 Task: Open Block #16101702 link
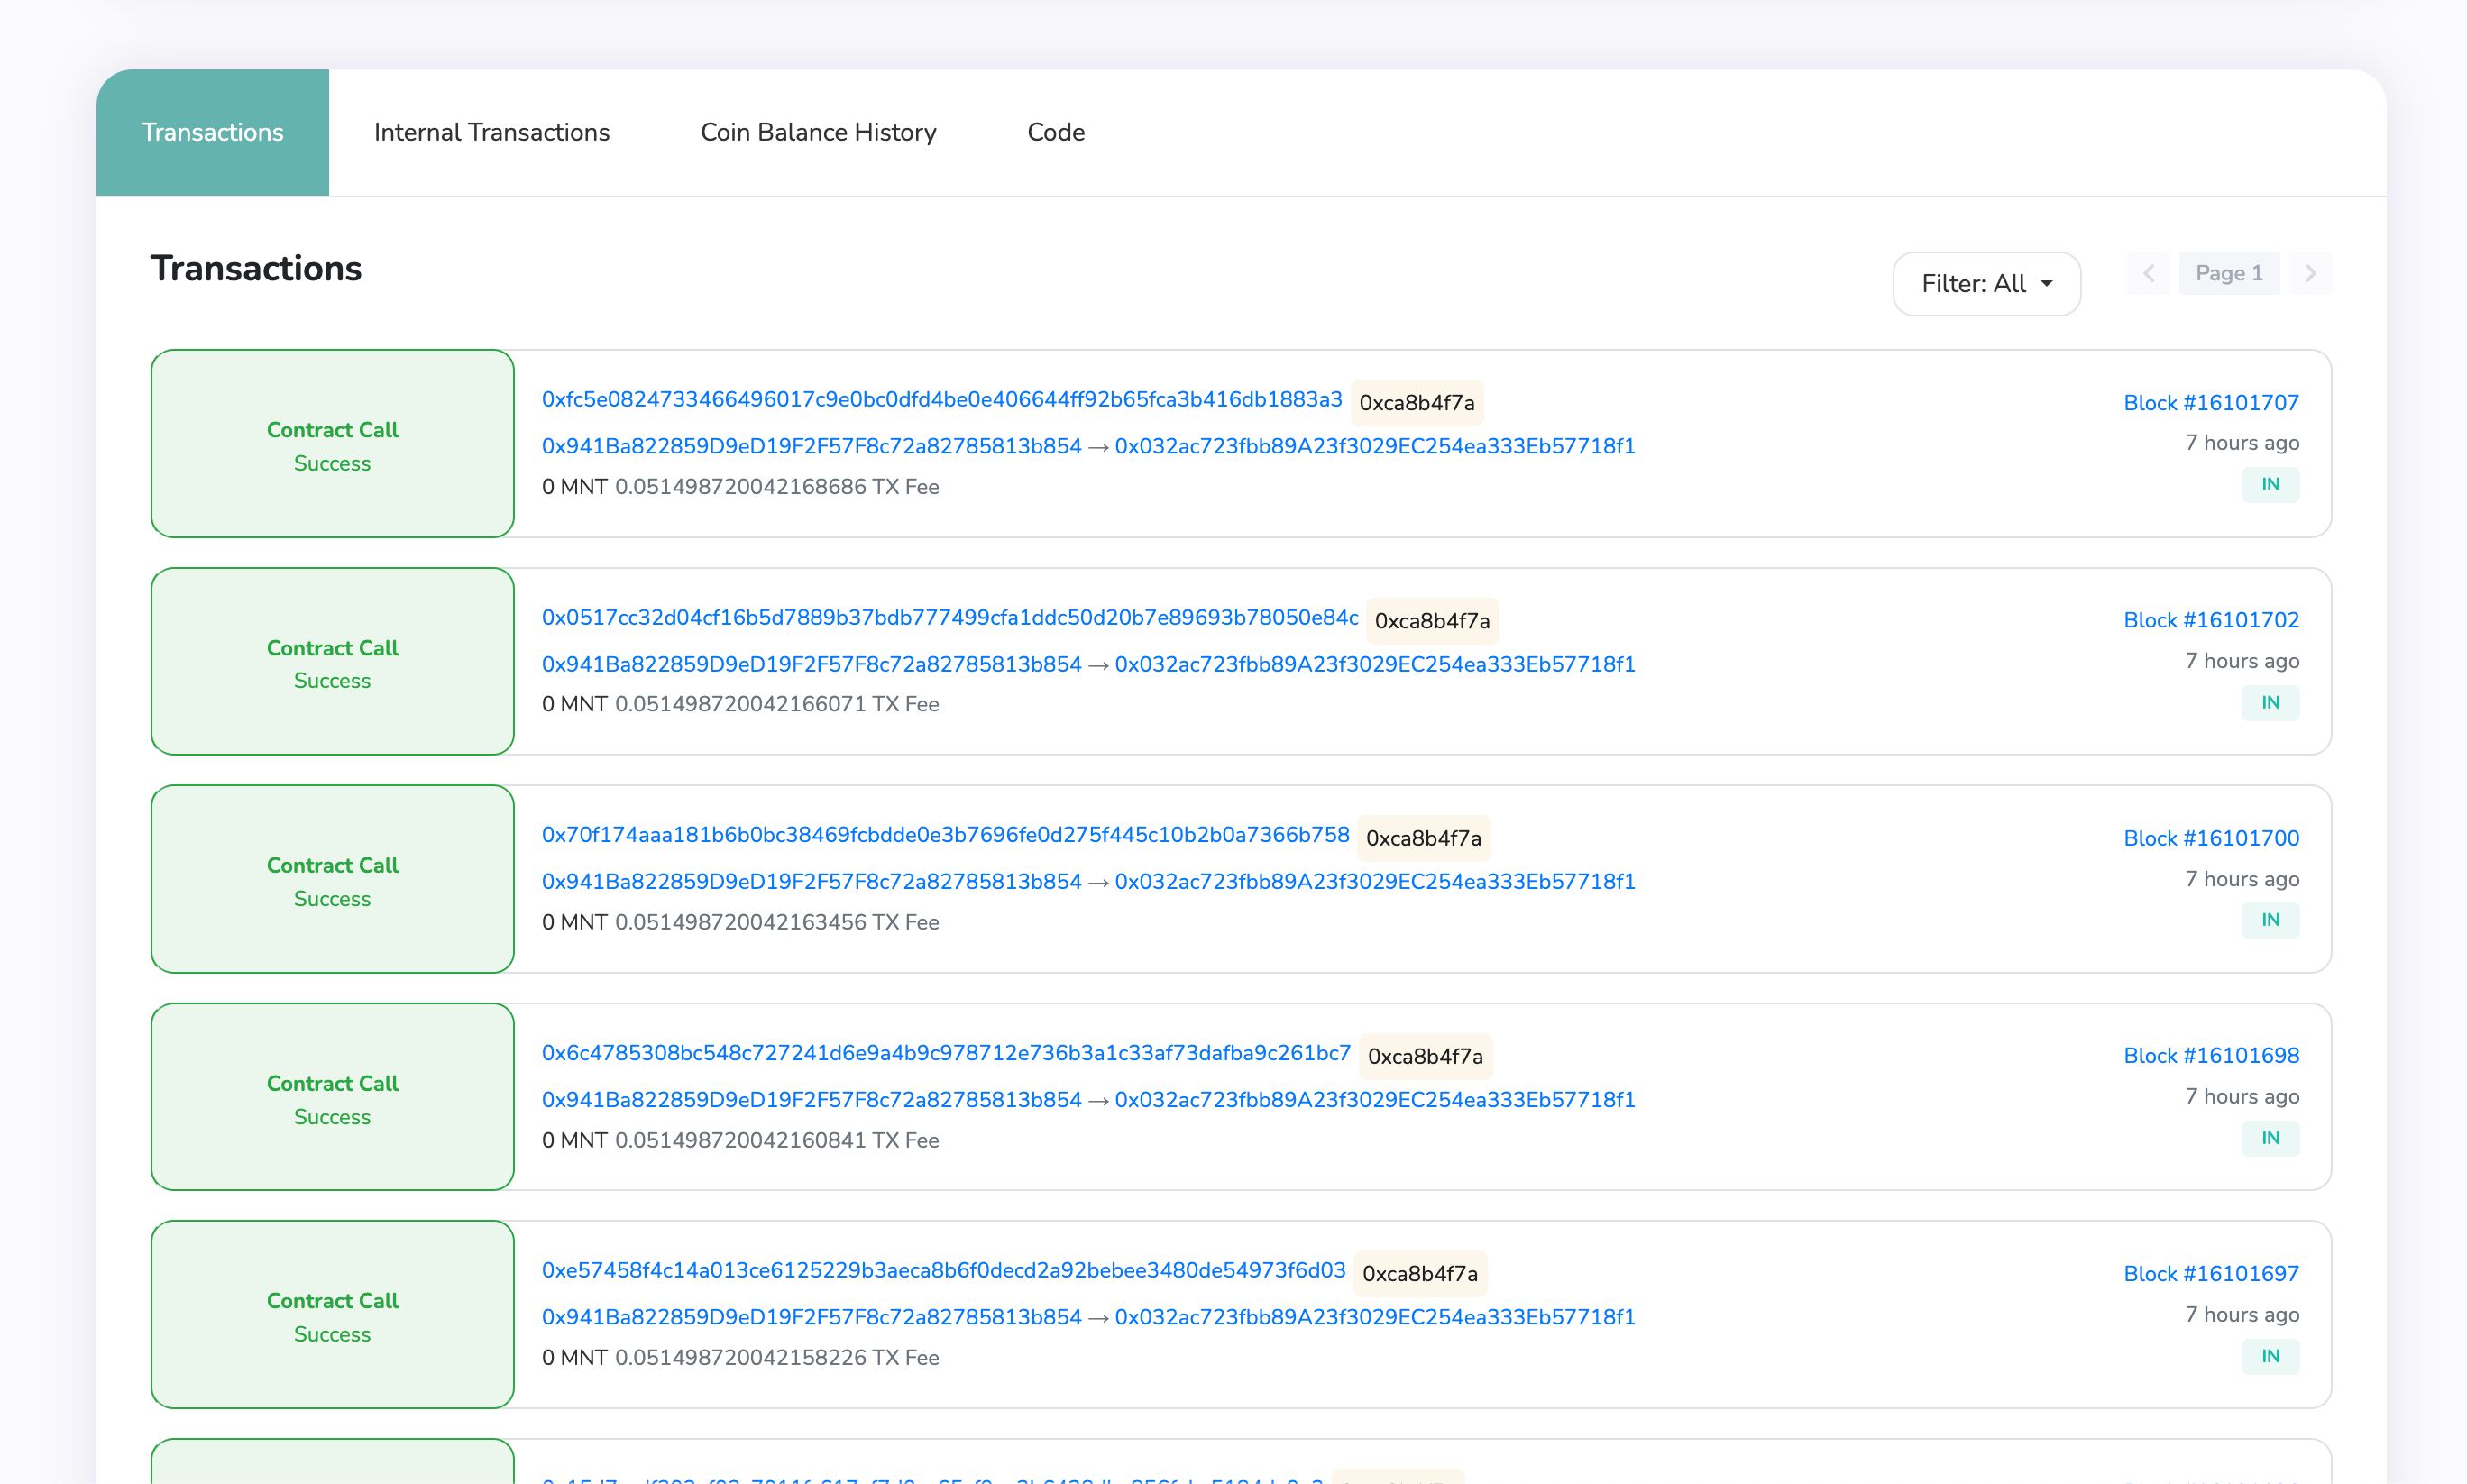tap(2211, 620)
